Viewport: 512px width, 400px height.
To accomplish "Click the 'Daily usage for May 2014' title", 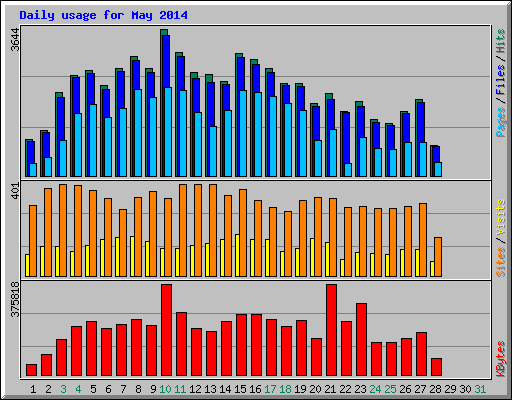I will 103,16.
